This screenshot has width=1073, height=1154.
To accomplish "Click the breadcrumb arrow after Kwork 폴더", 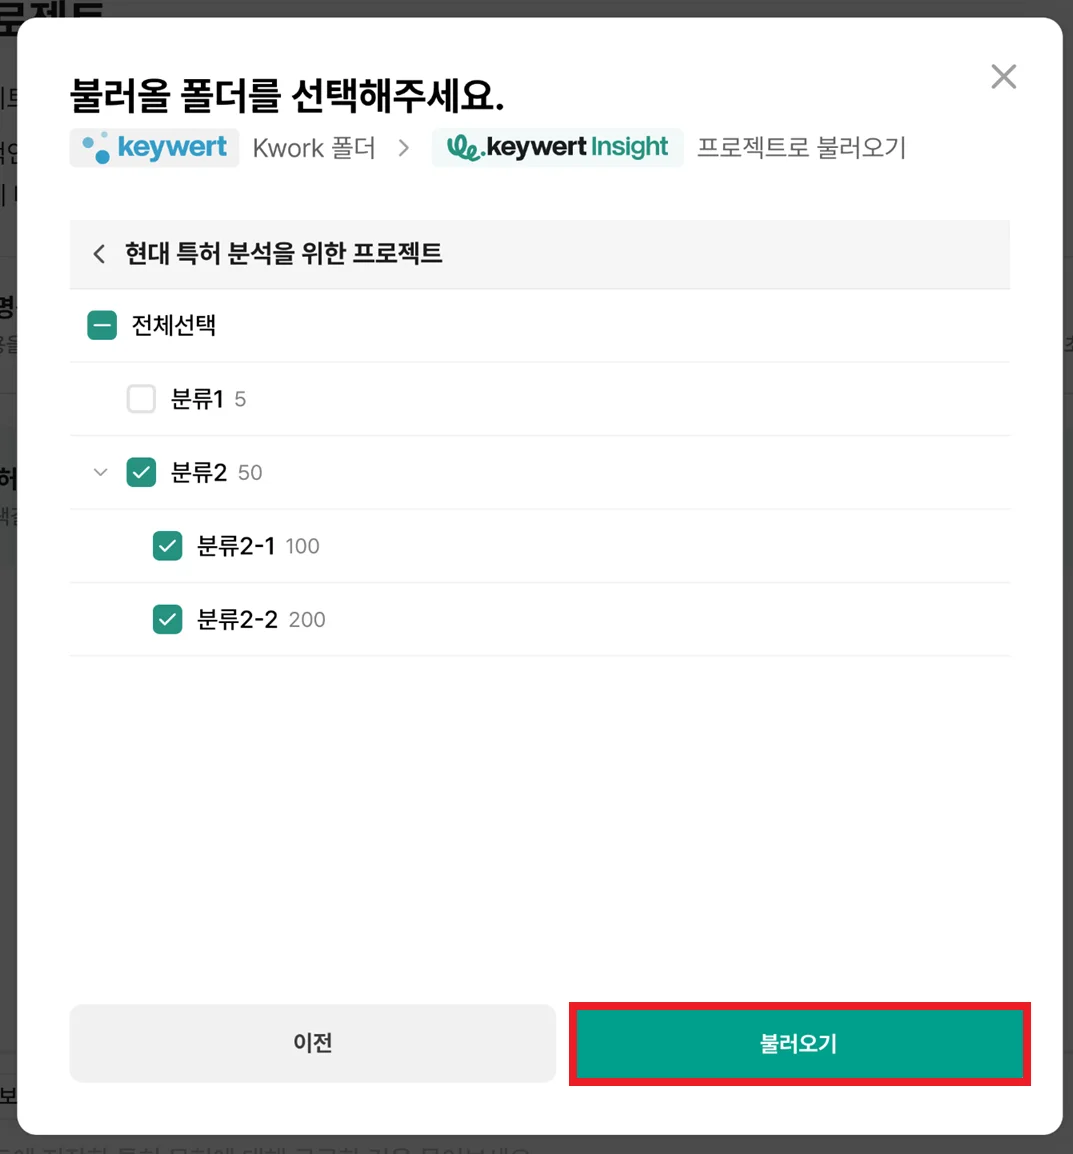I will [404, 148].
